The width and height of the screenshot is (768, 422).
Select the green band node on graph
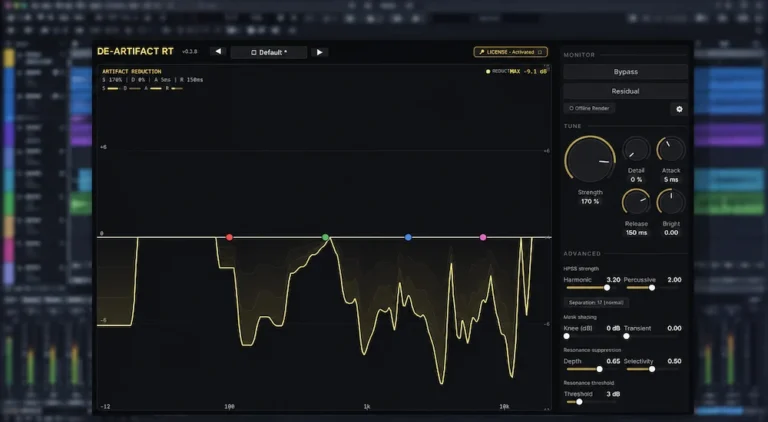point(325,237)
